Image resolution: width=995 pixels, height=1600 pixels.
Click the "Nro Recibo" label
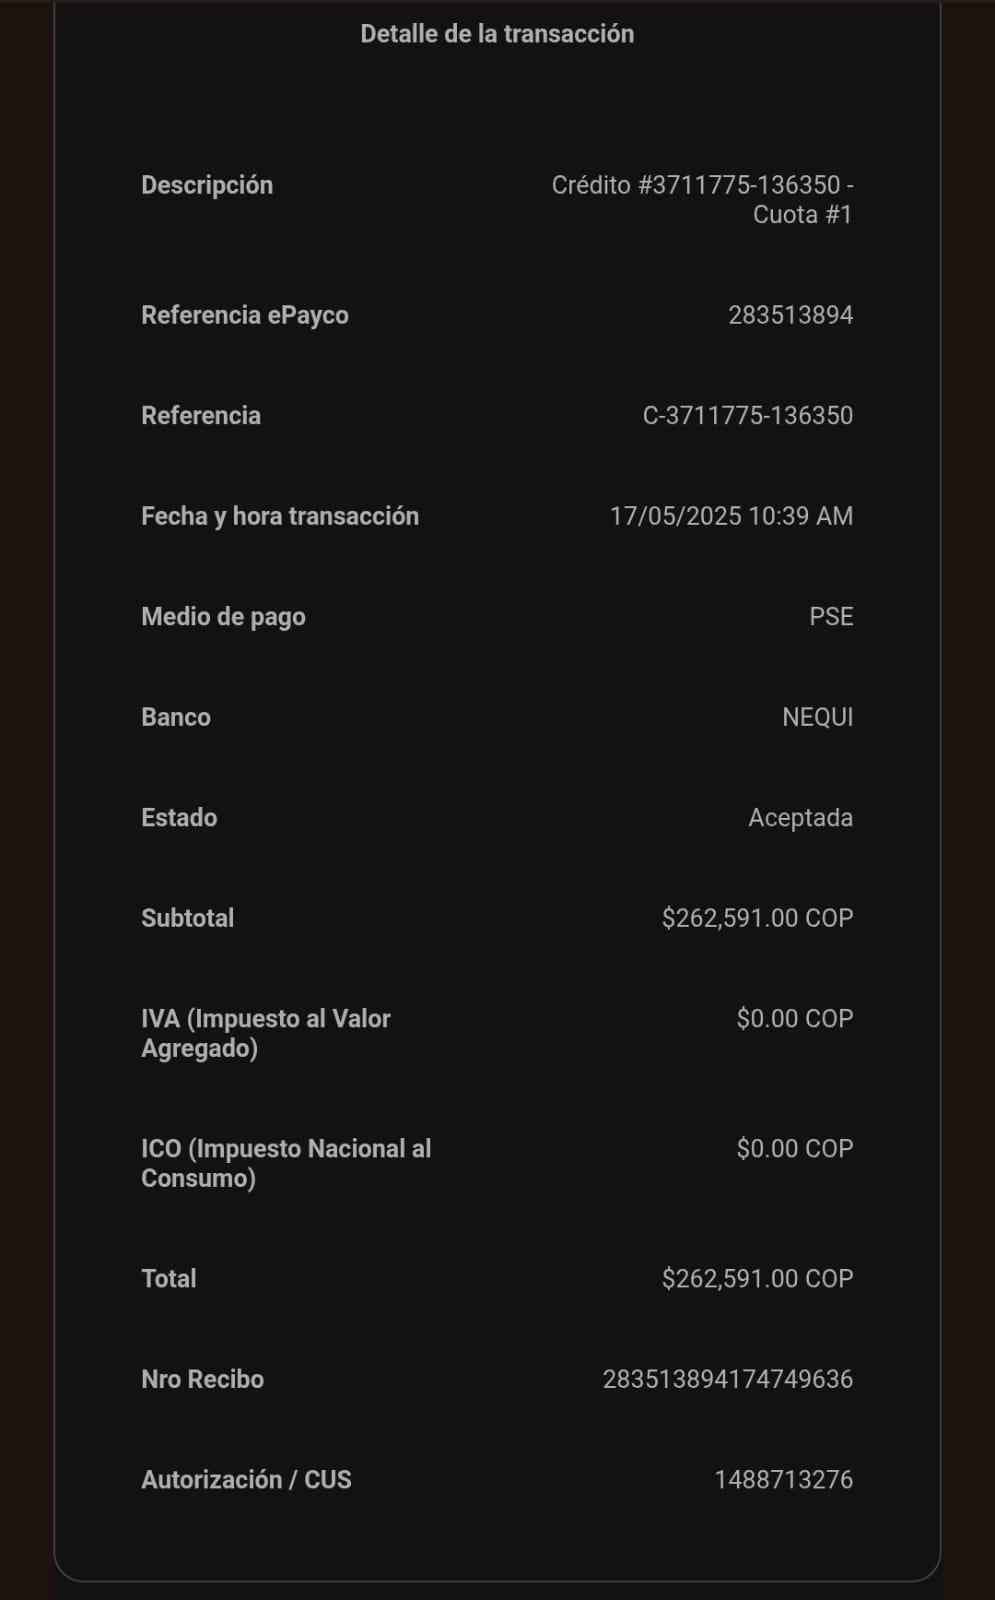202,1379
